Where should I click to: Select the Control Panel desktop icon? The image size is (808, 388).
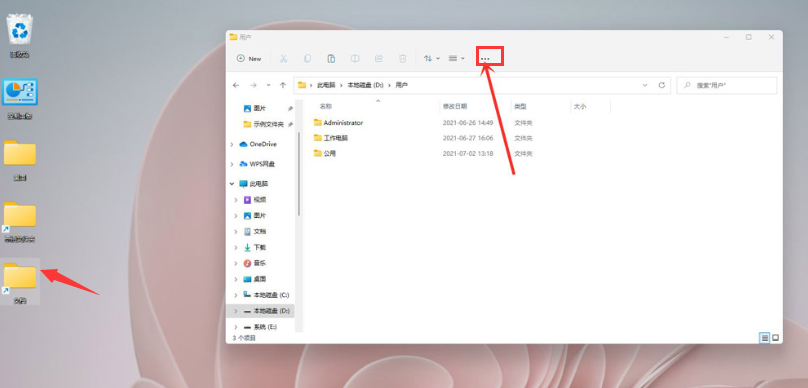(20, 99)
